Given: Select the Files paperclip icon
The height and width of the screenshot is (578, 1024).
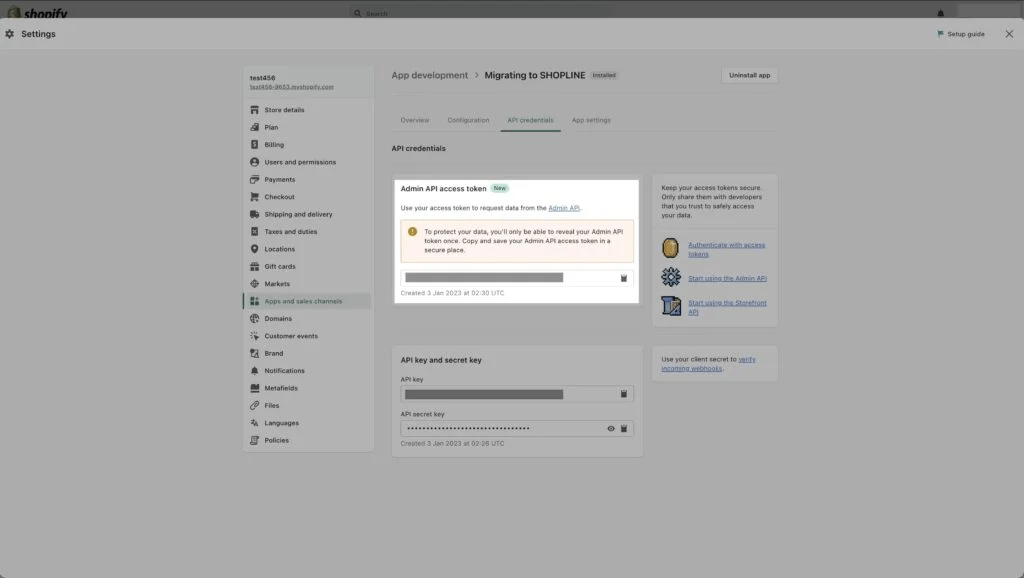Looking at the screenshot, I should tap(254, 406).
